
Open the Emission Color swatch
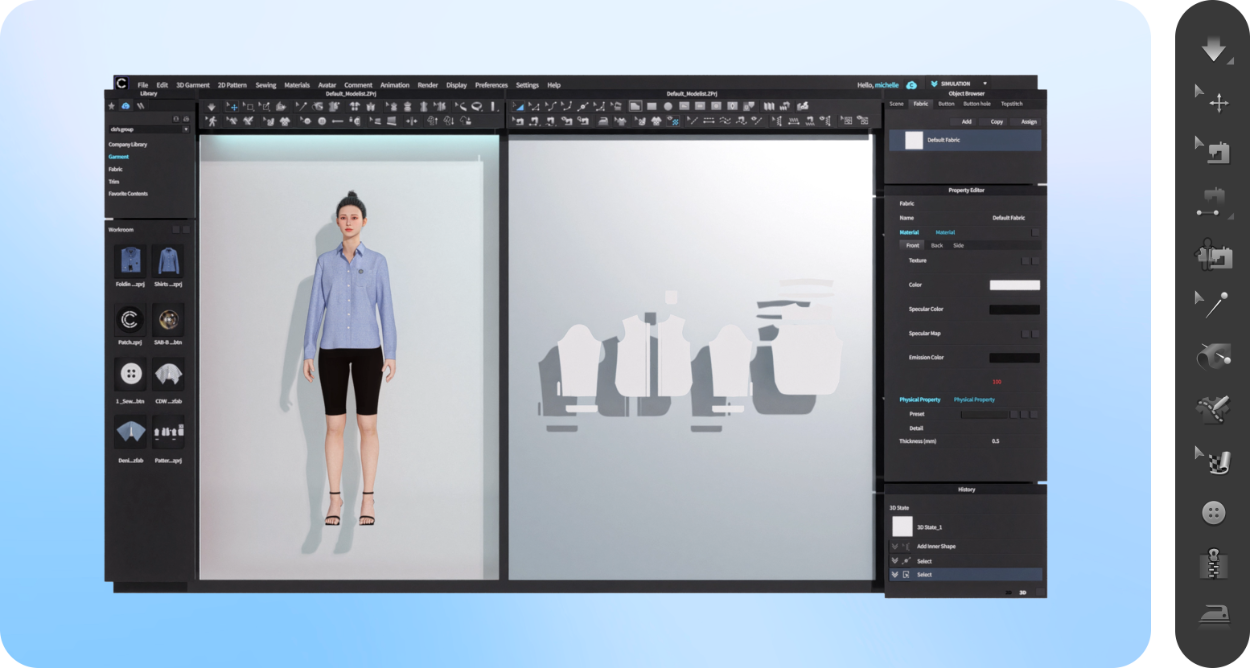point(1015,358)
